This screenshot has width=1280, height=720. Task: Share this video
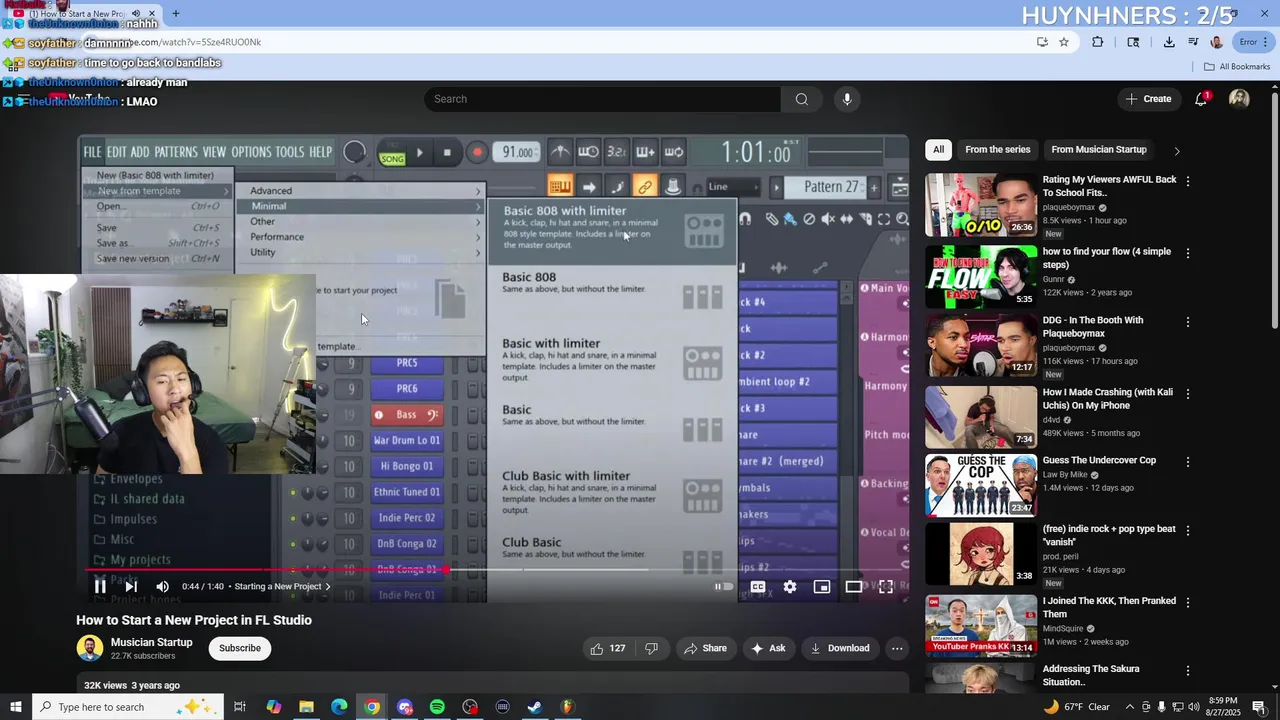pyautogui.click(x=705, y=648)
